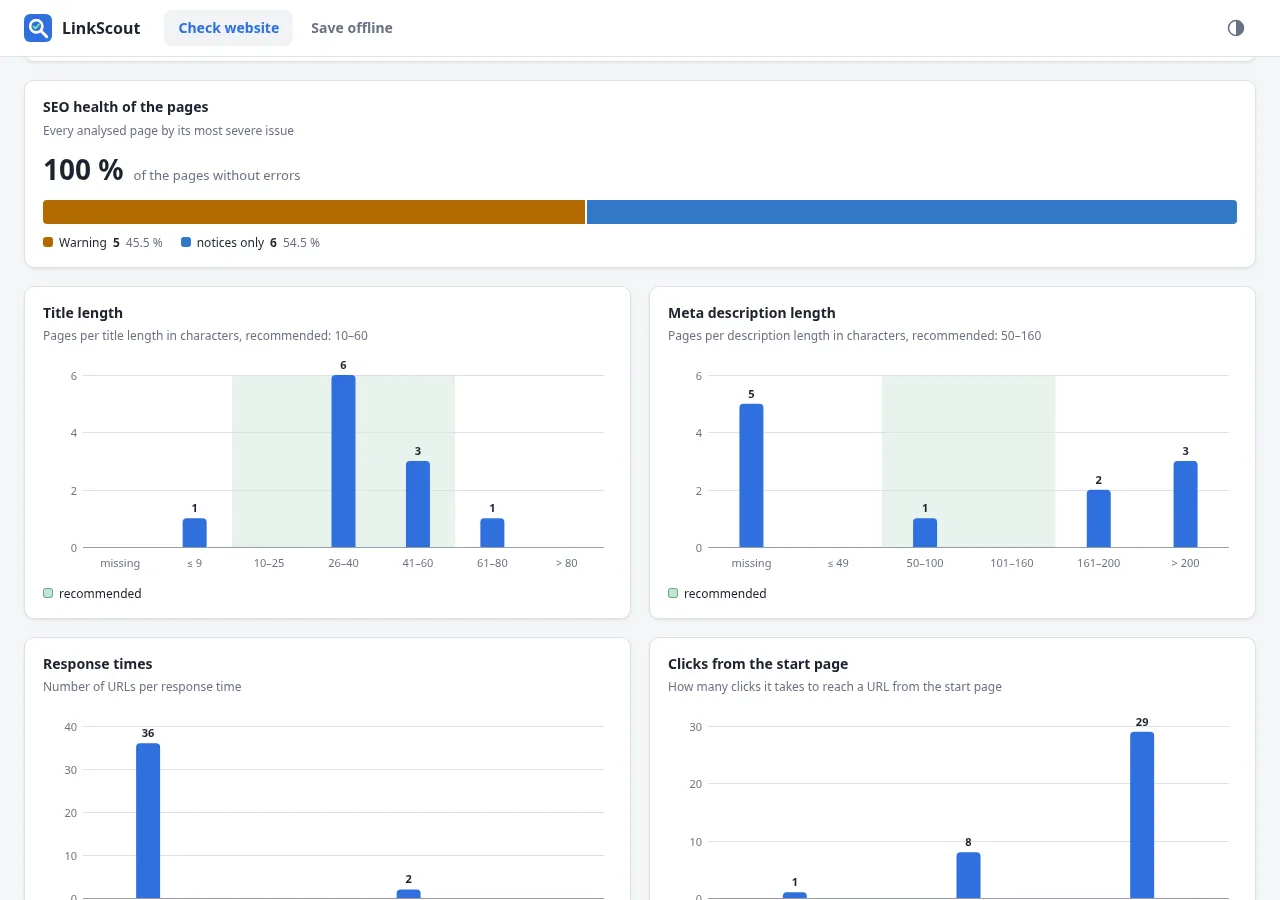
Task: Click the "≤ 49" axis label in Meta description
Action: 838,563
